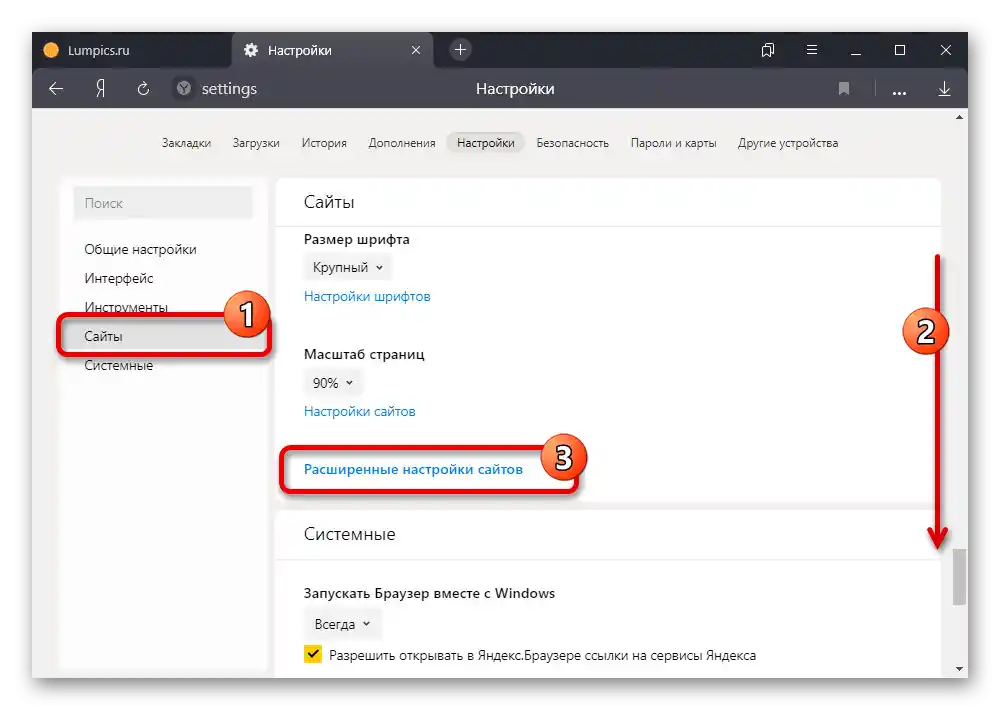The image size is (1000, 710).
Task: Open the Пароли и карты section
Action: (673, 142)
